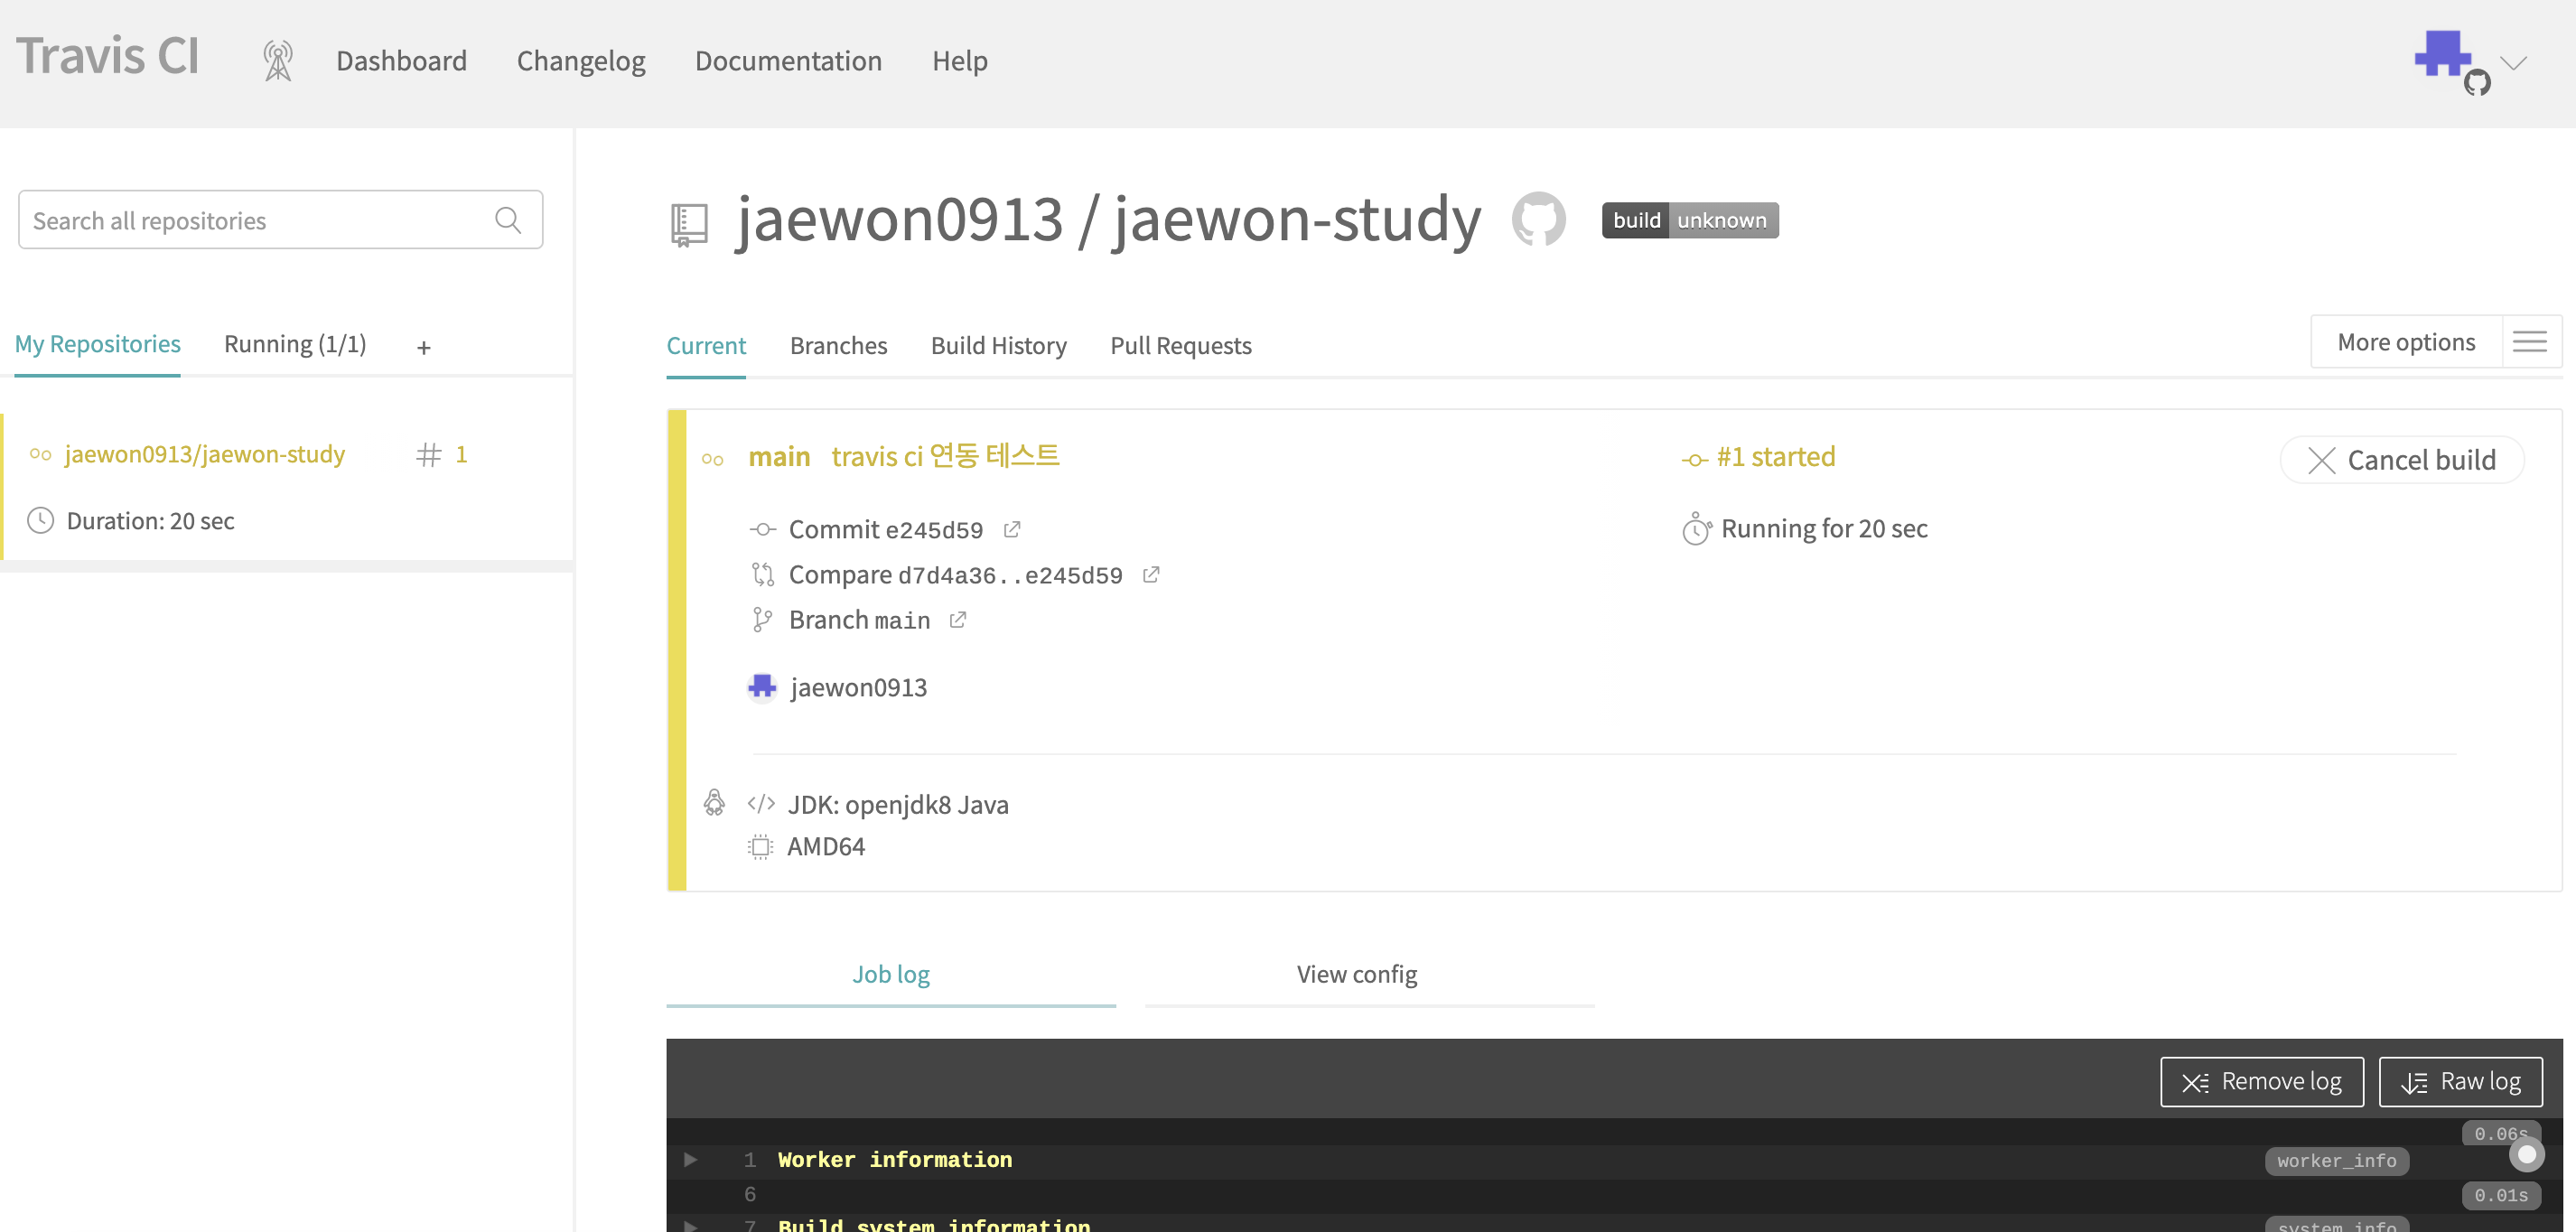2576x1232 pixels.
Task: Expand the Worker information log fold
Action: coord(690,1159)
